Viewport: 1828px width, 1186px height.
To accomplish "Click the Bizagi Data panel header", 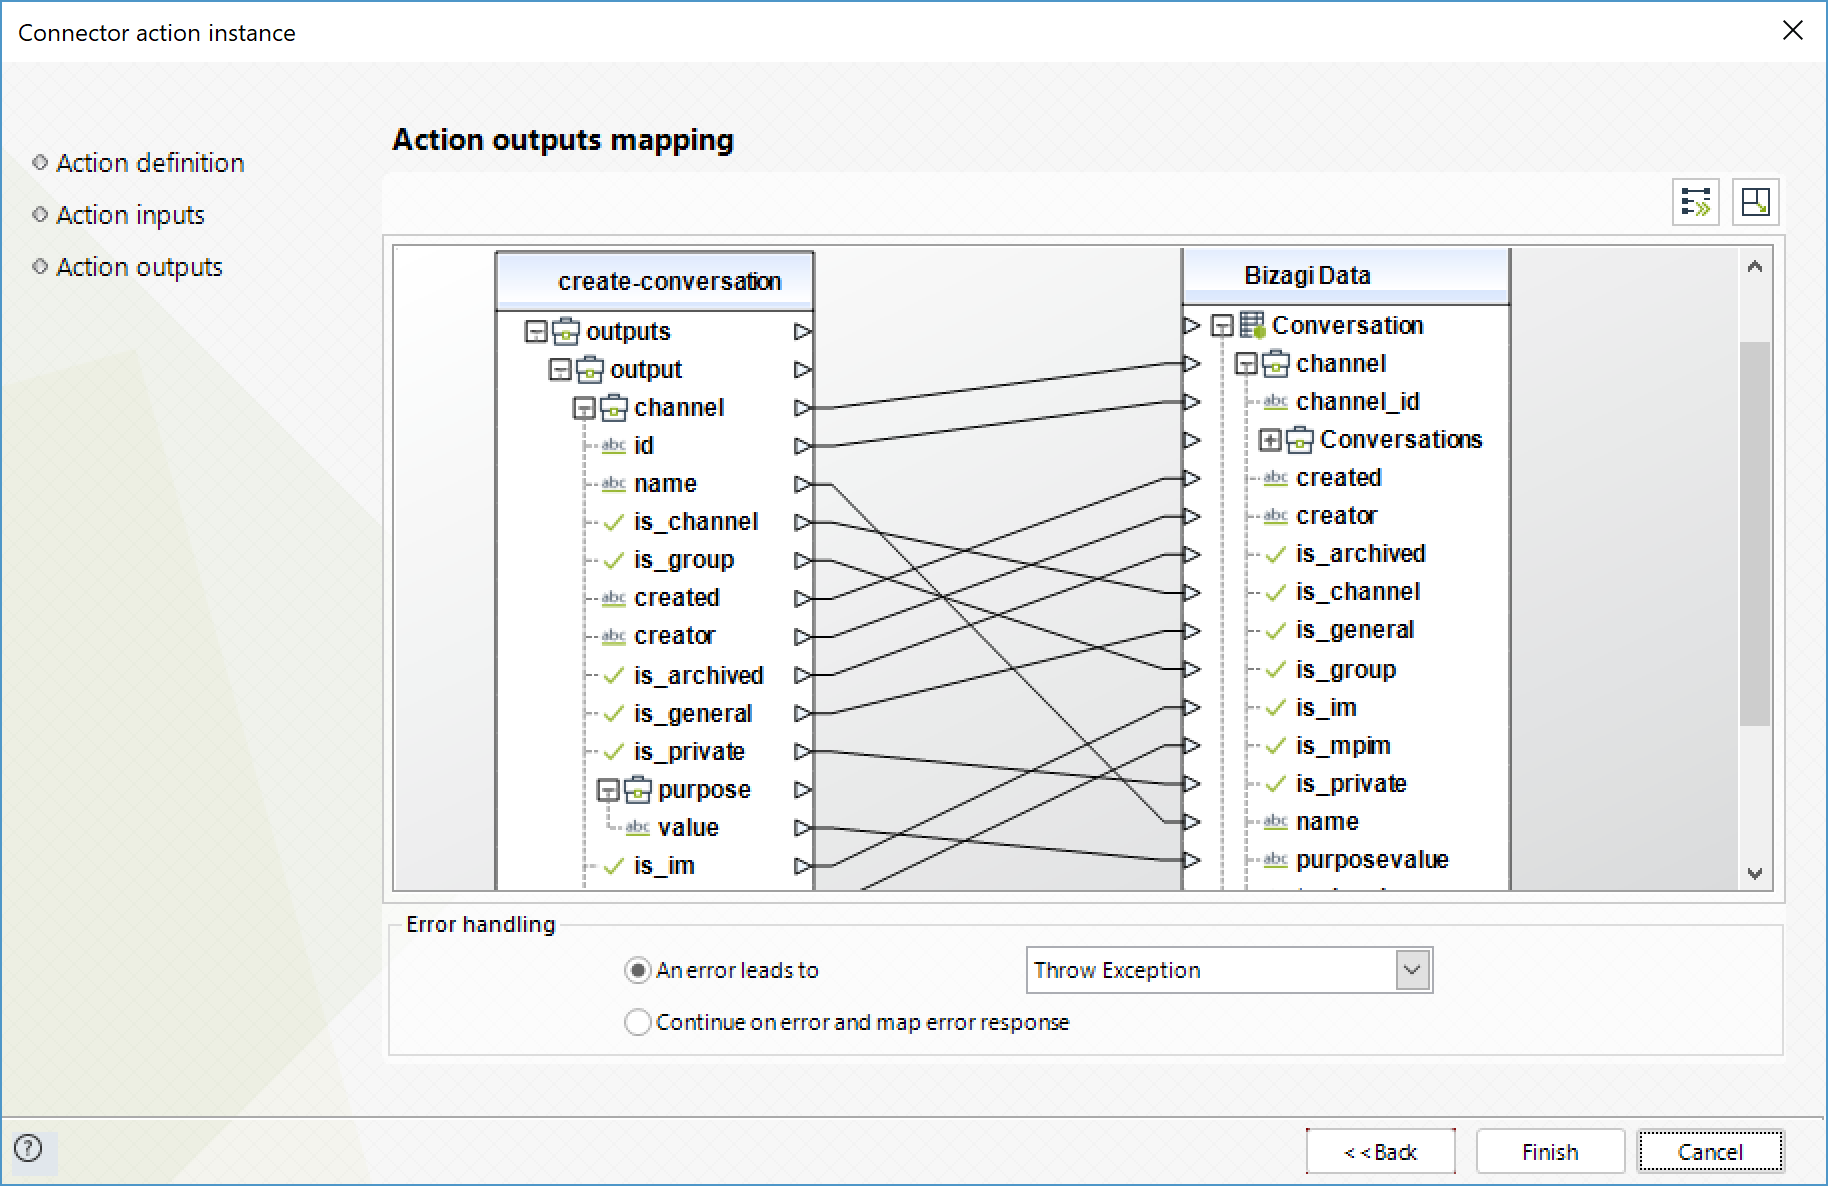I will point(1346,275).
